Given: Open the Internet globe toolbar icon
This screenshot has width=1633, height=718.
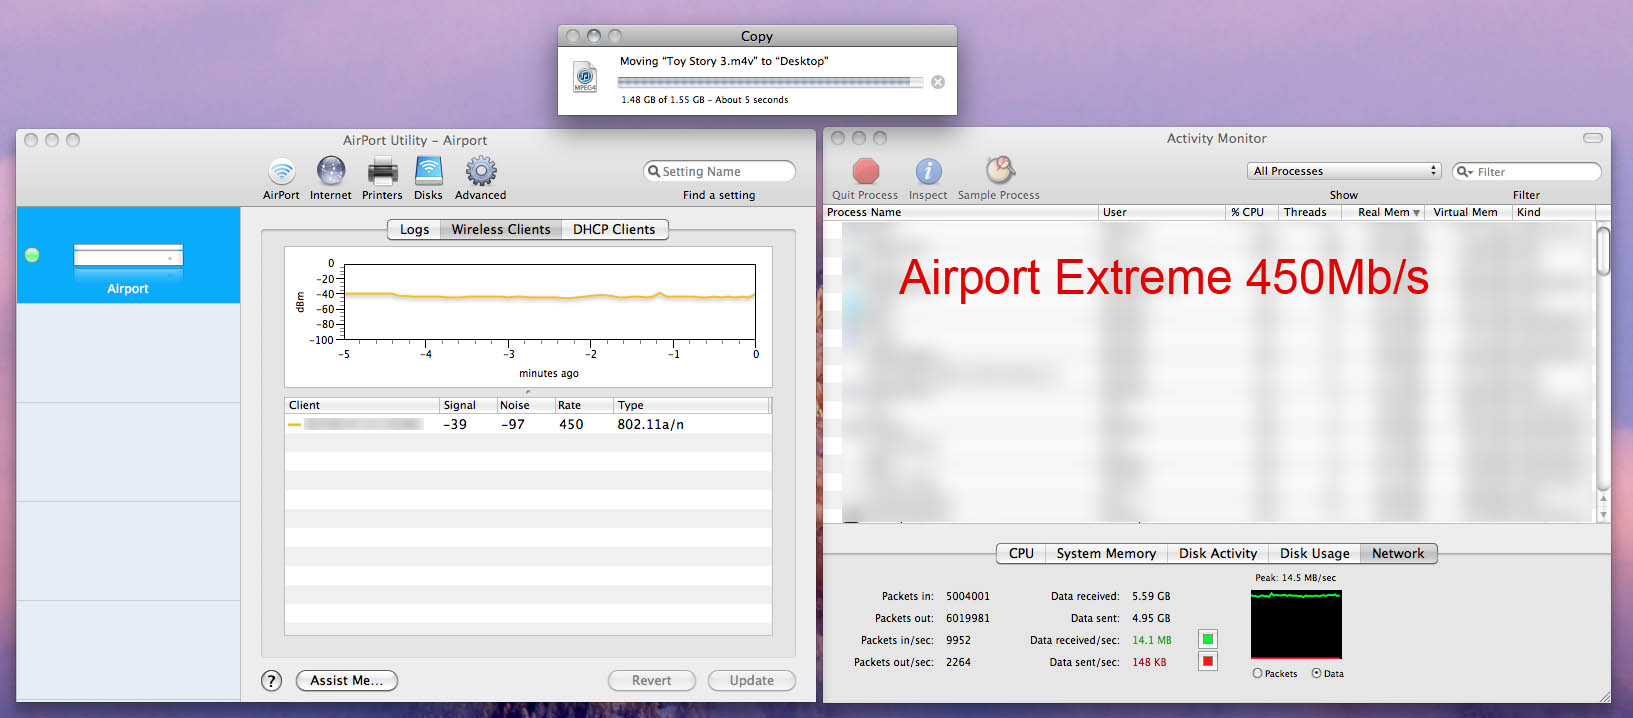Looking at the screenshot, I should 331,171.
